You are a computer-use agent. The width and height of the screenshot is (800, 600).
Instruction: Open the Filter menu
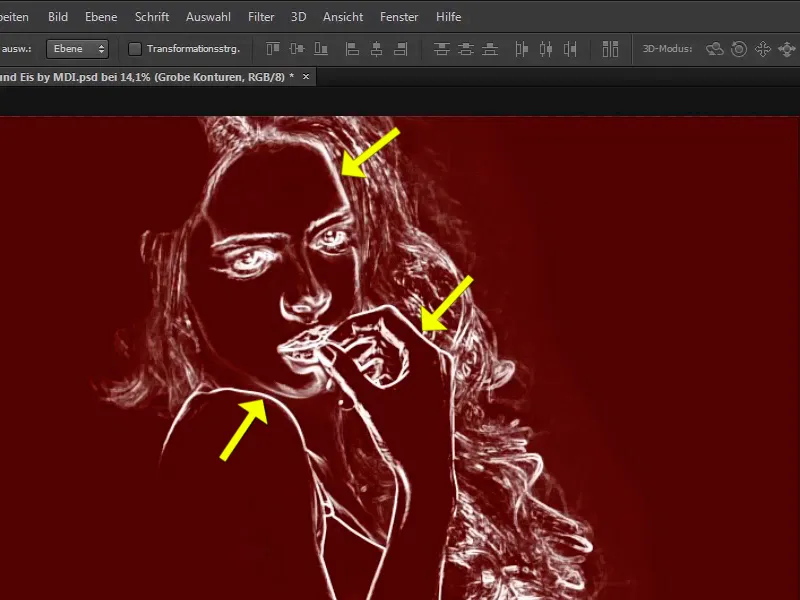coord(261,17)
